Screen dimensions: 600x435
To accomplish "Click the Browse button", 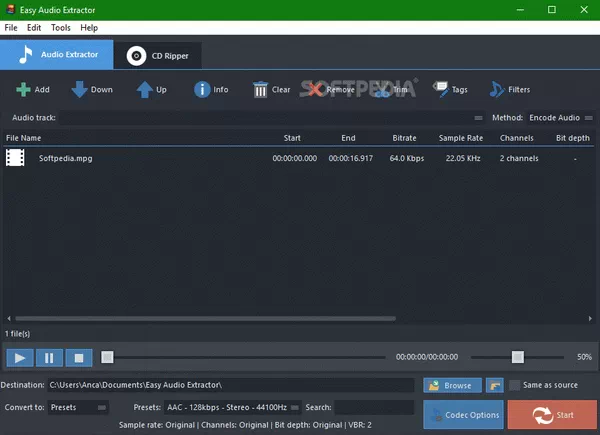I will point(452,385).
